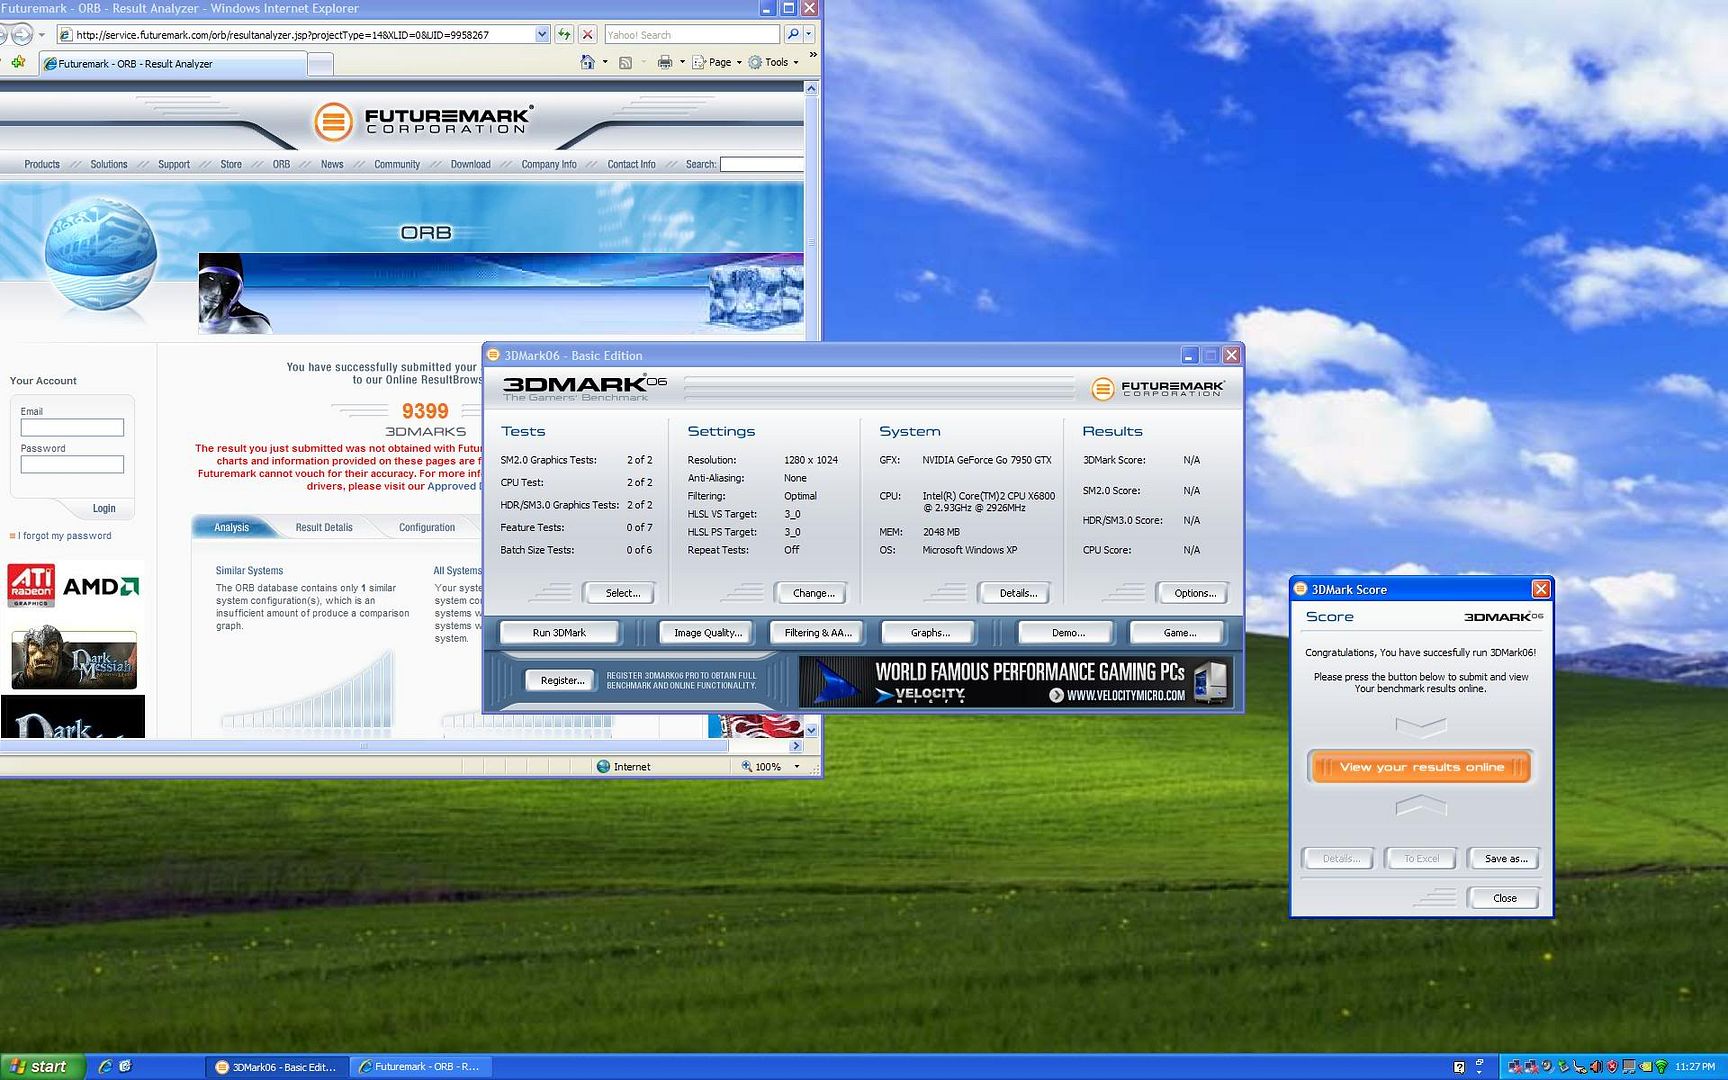Click Login button on Futuremark page
1728x1080 pixels.
pyautogui.click(x=104, y=508)
